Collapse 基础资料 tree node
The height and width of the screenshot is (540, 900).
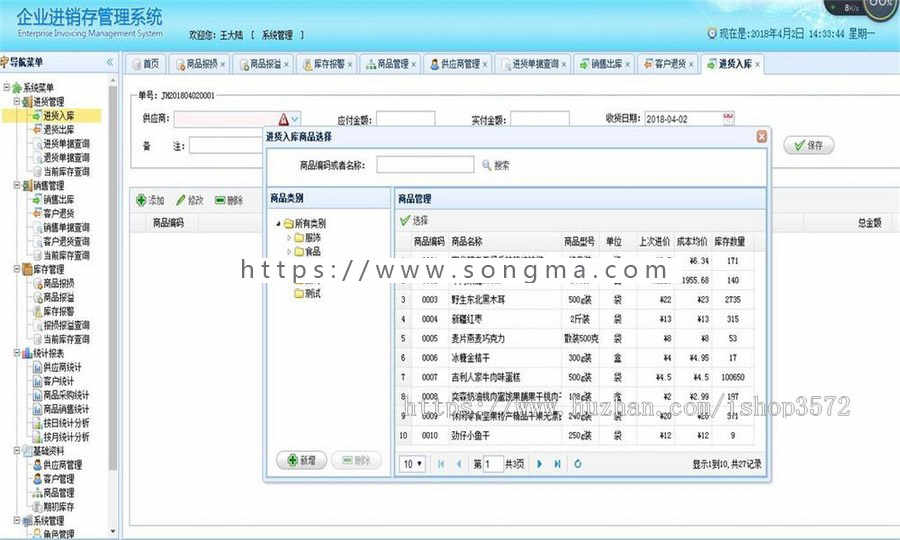coord(17,451)
